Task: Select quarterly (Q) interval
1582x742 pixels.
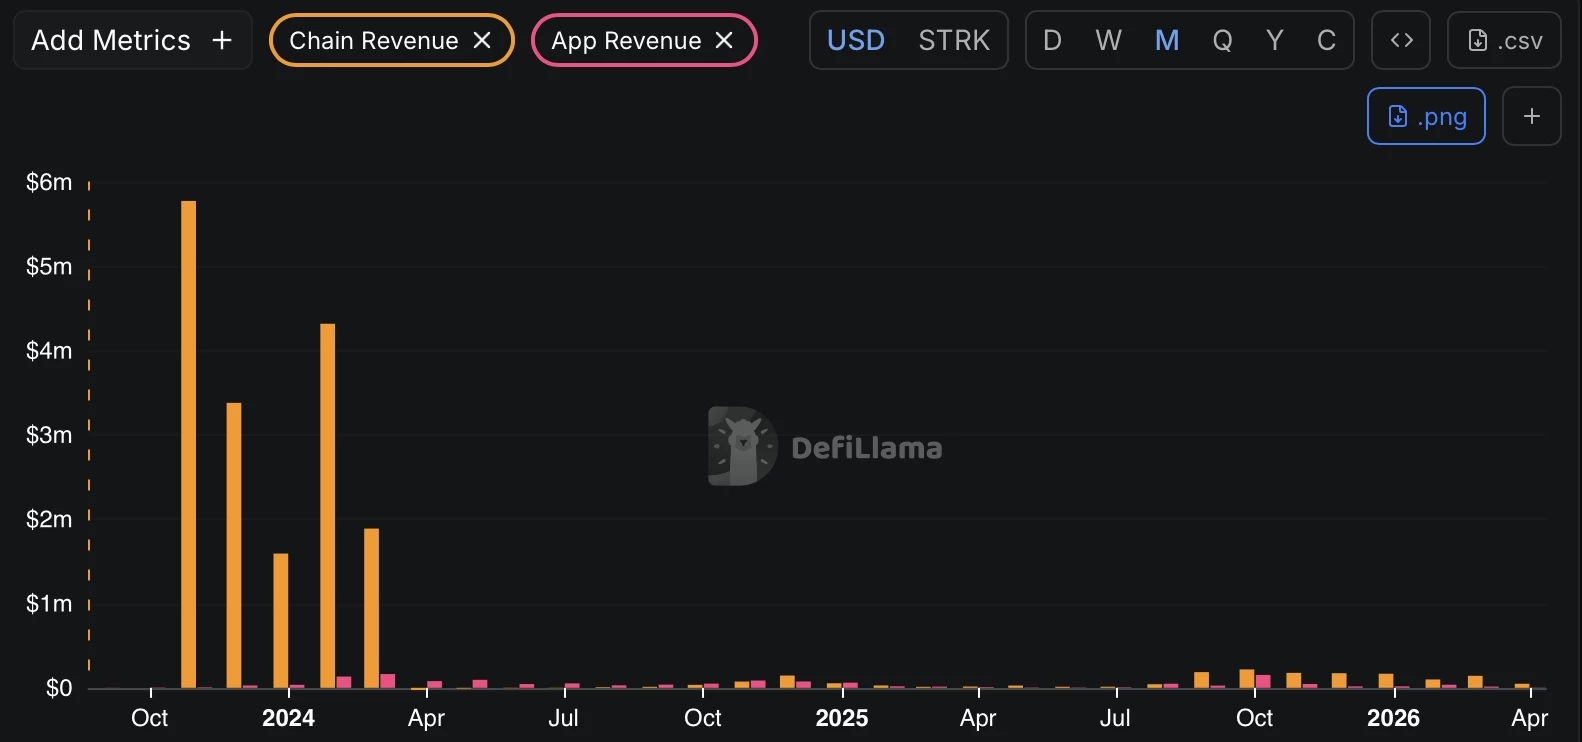Action: pos(1222,40)
